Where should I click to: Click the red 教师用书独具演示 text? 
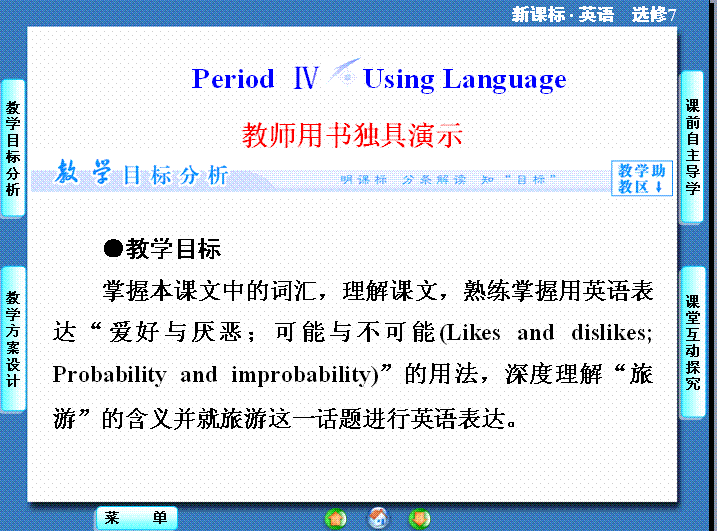point(352,135)
